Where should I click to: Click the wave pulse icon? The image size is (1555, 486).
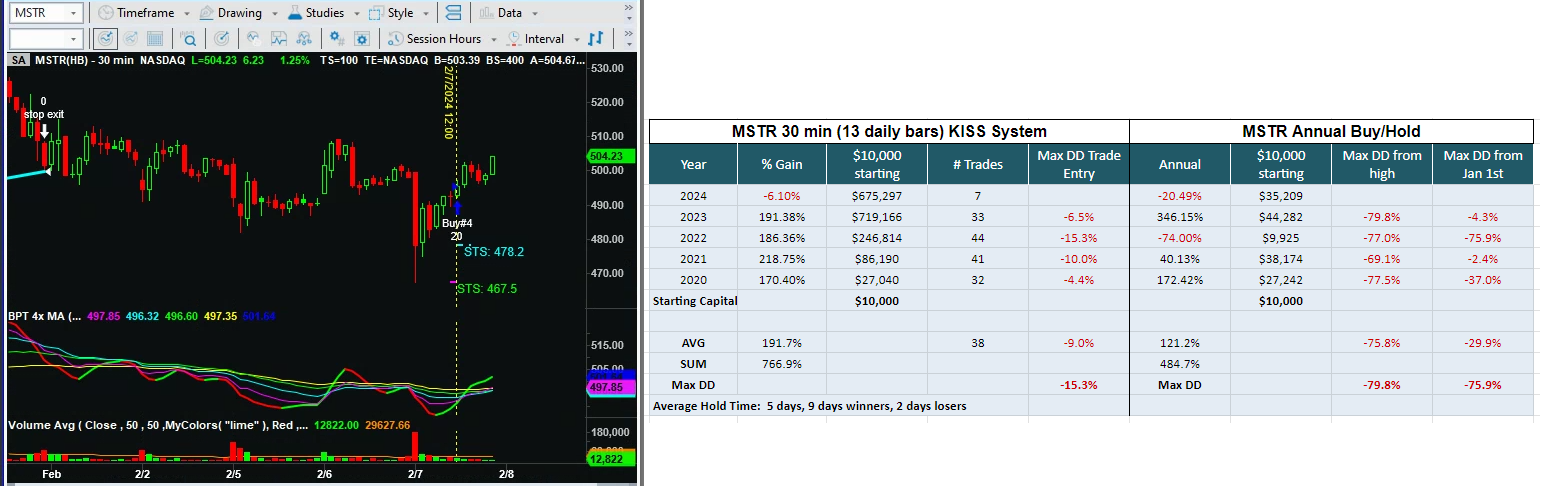click(253, 38)
